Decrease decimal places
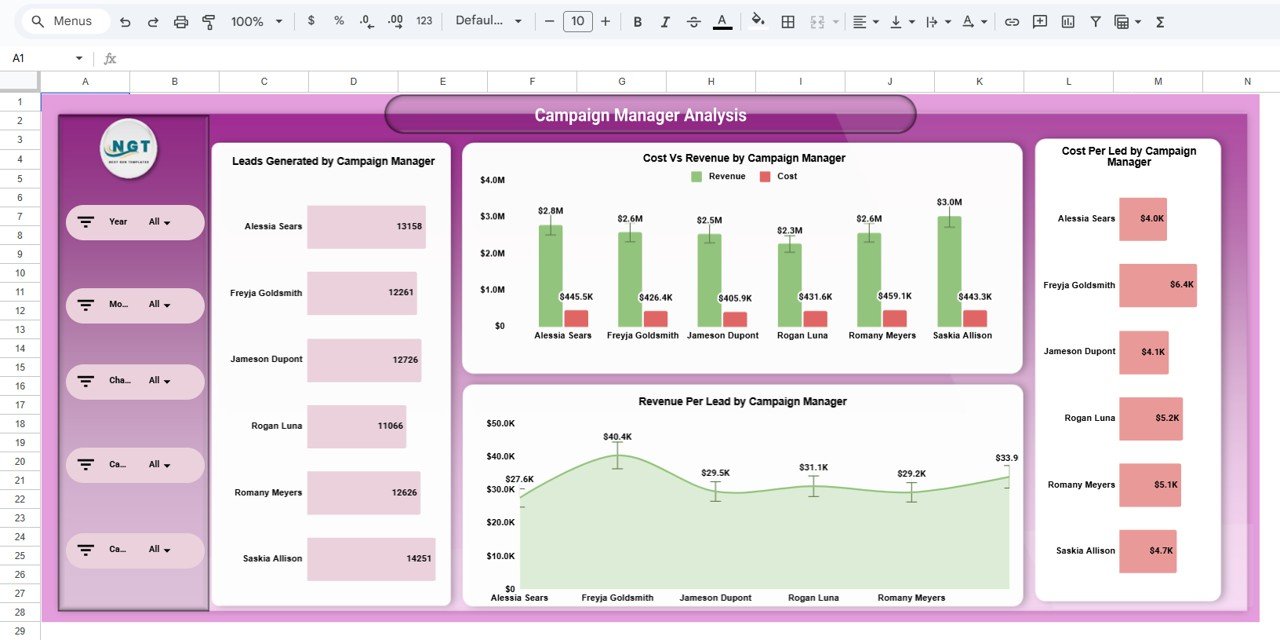Viewport: 1280px width, 640px height. [x=364, y=20]
